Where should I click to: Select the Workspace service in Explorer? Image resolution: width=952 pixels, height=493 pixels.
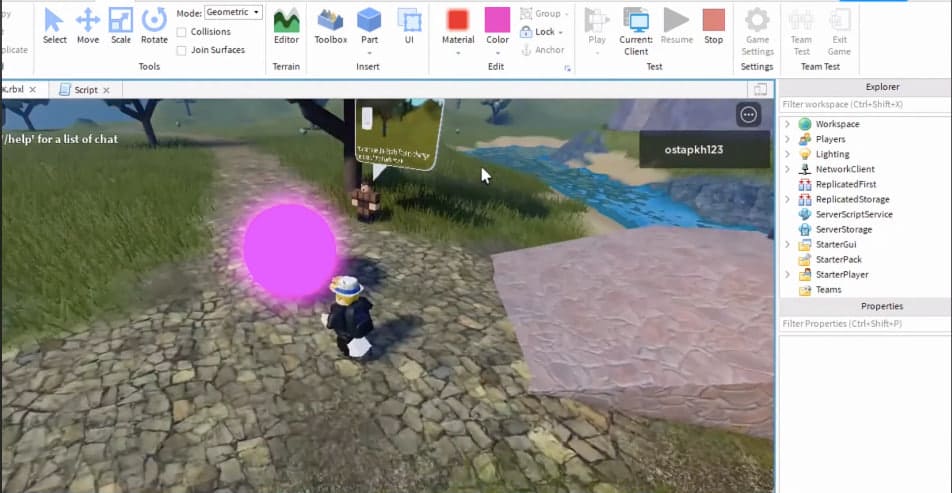(837, 124)
